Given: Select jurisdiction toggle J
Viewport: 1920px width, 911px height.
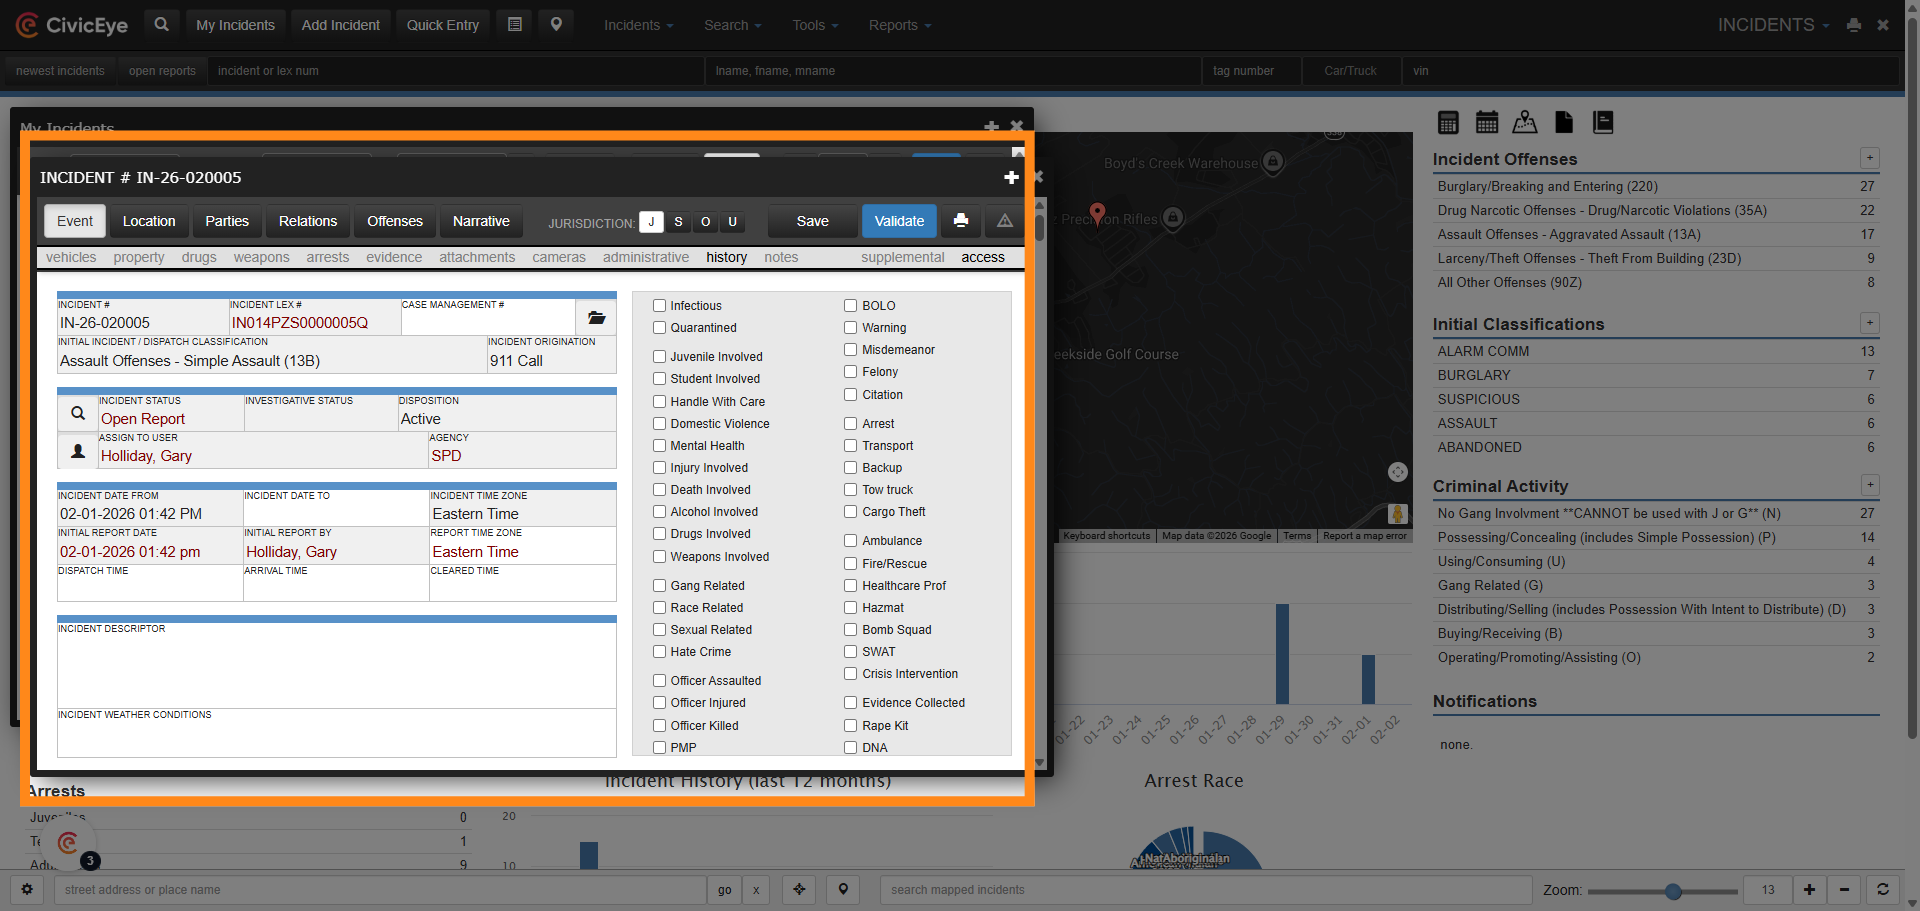Looking at the screenshot, I should (651, 222).
